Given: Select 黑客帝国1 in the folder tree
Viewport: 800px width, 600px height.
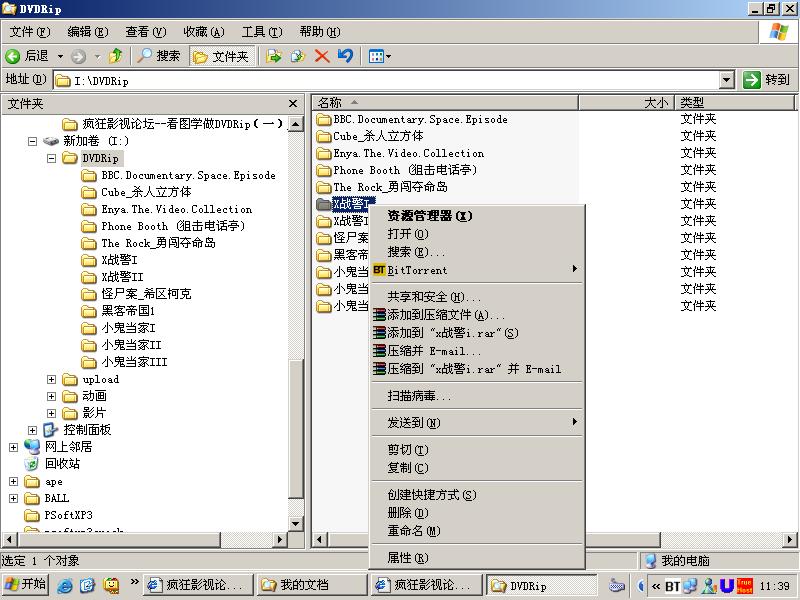Looking at the screenshot, I should tap(128, 311).
